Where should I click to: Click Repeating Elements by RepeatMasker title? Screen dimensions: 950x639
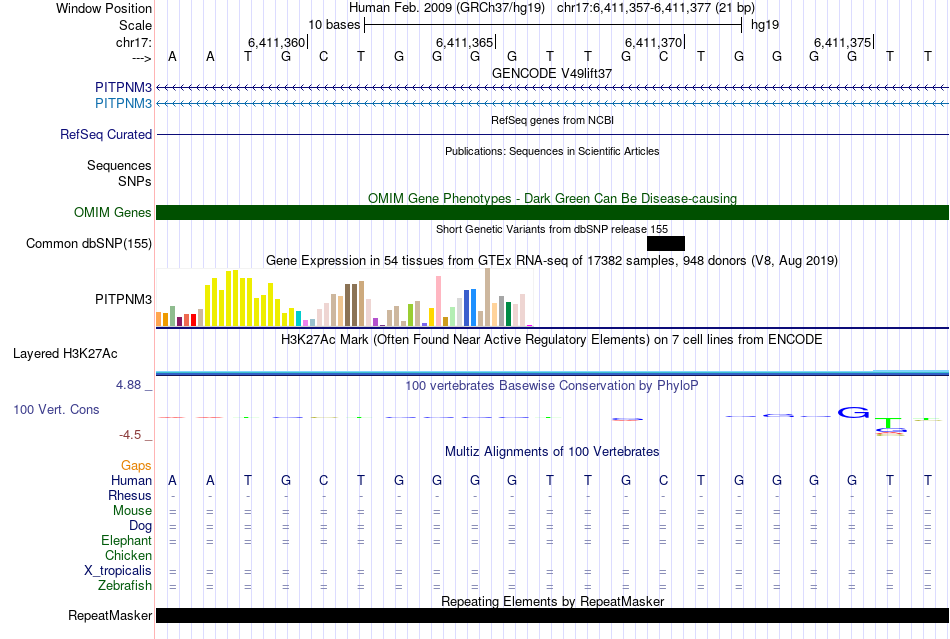(552, 601)
